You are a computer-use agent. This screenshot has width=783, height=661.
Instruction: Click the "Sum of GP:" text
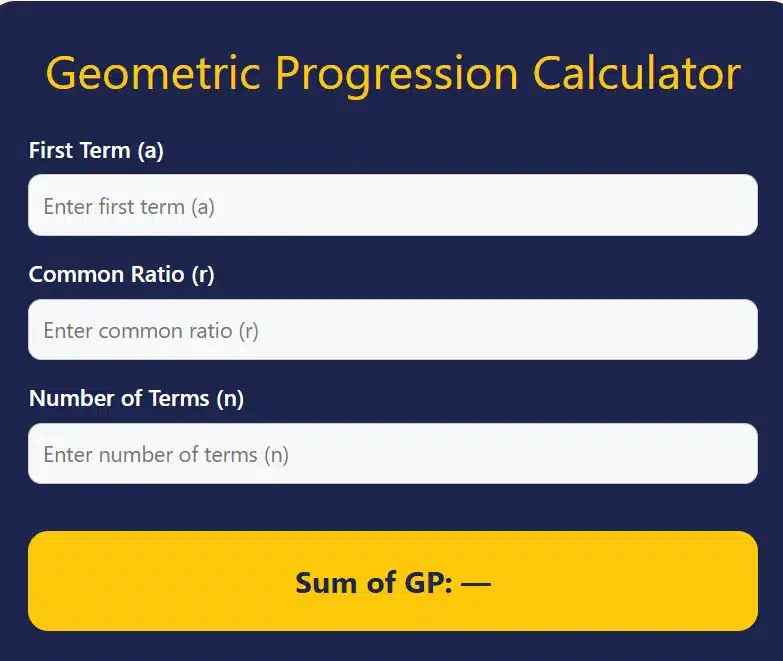tap(374, 583)
